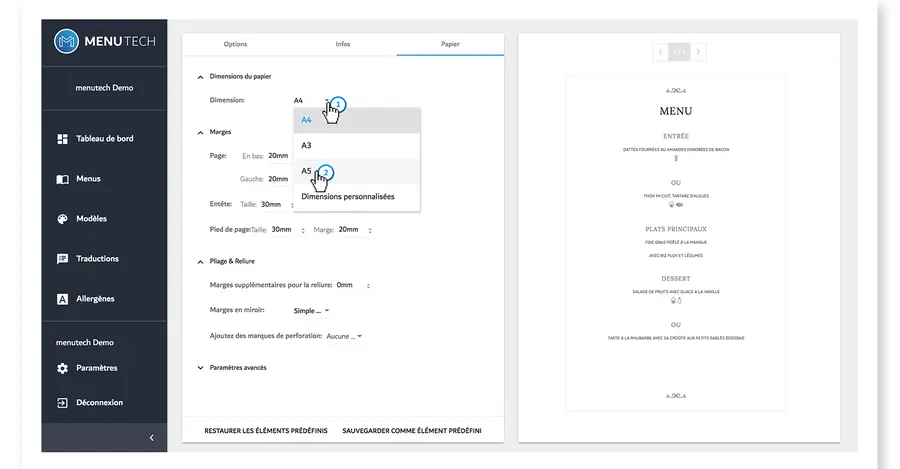This screenshot has width=900, height=469.
Task: Click the Déconnexion logout icon
Action: coord(62,403)
